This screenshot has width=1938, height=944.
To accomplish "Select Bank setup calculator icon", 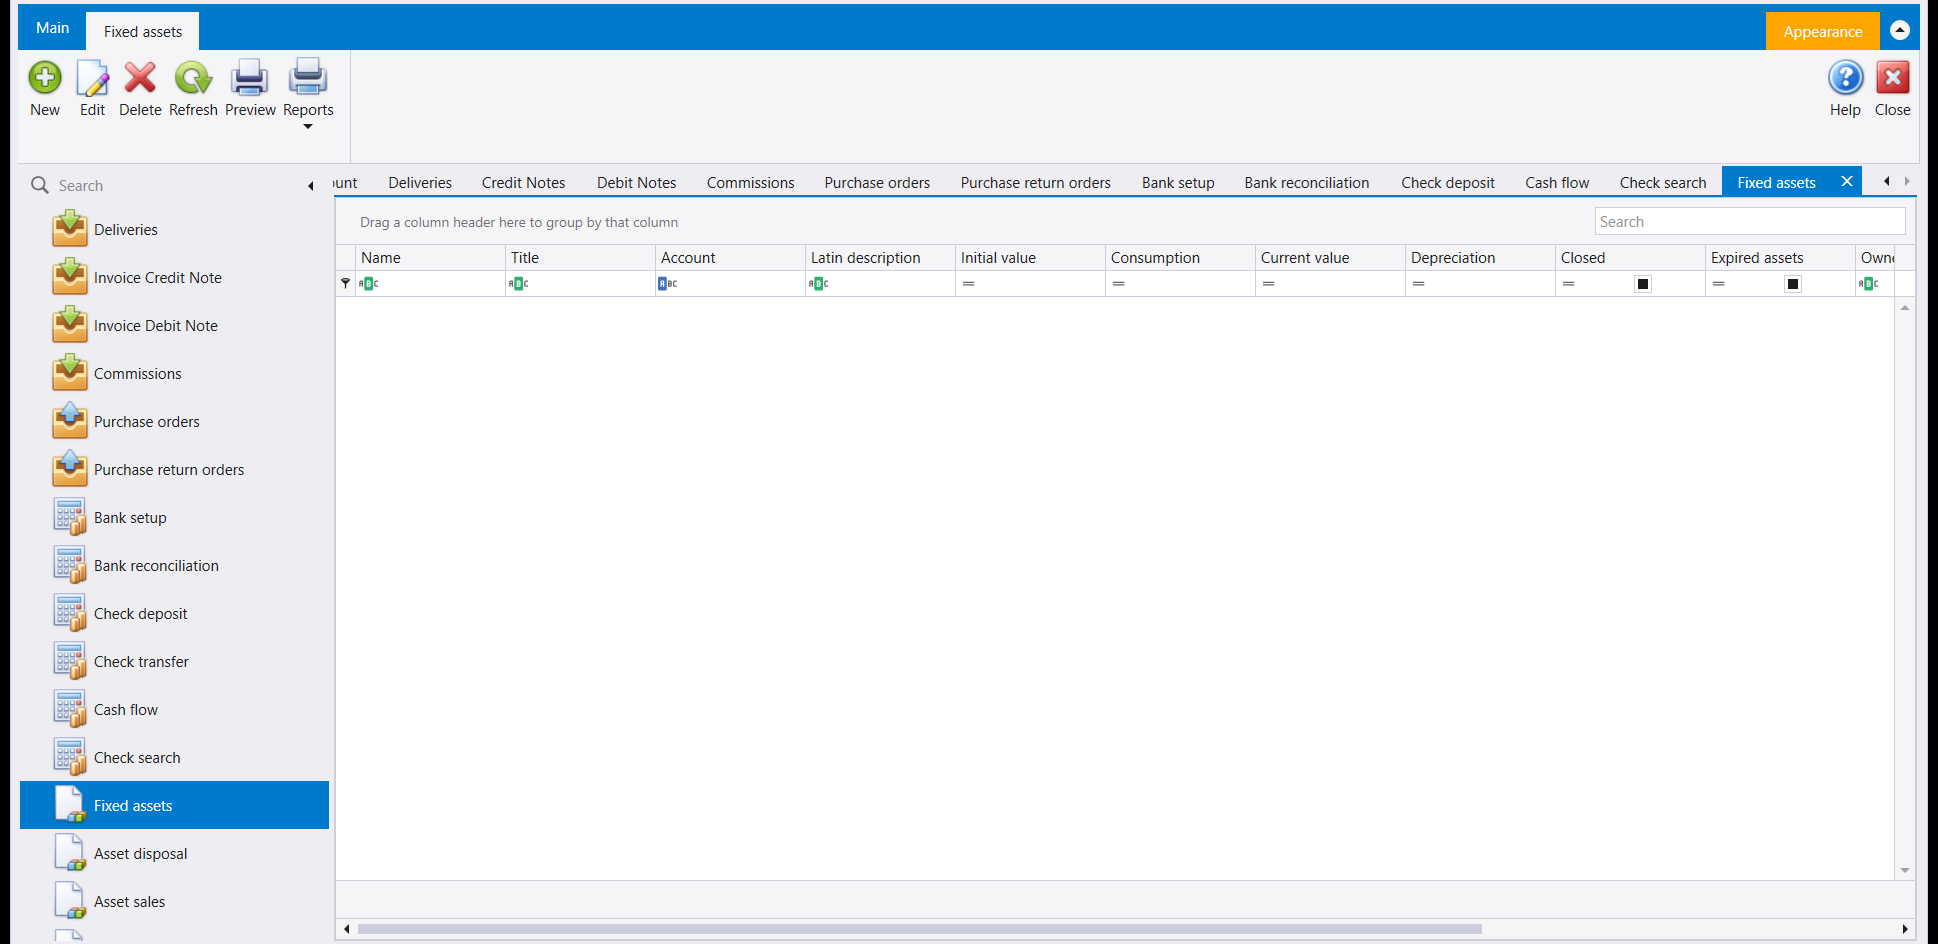I will pos(70,517).
